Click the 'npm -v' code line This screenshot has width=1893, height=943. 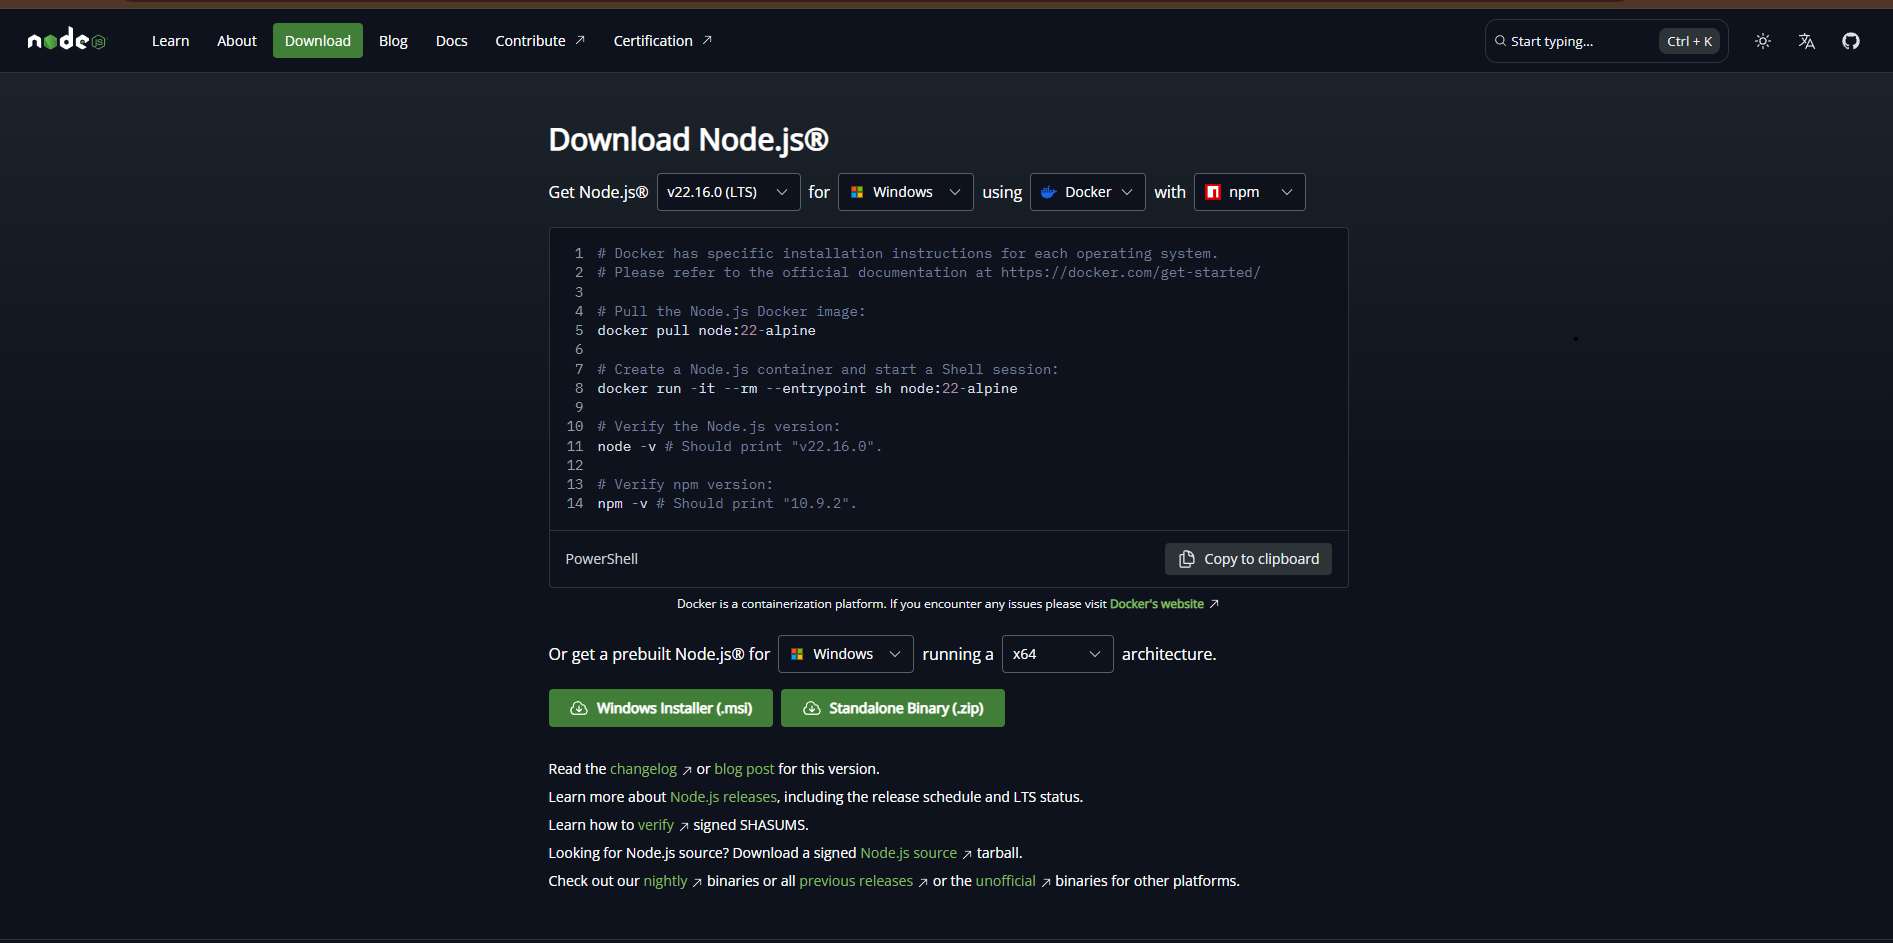point(727,504)
